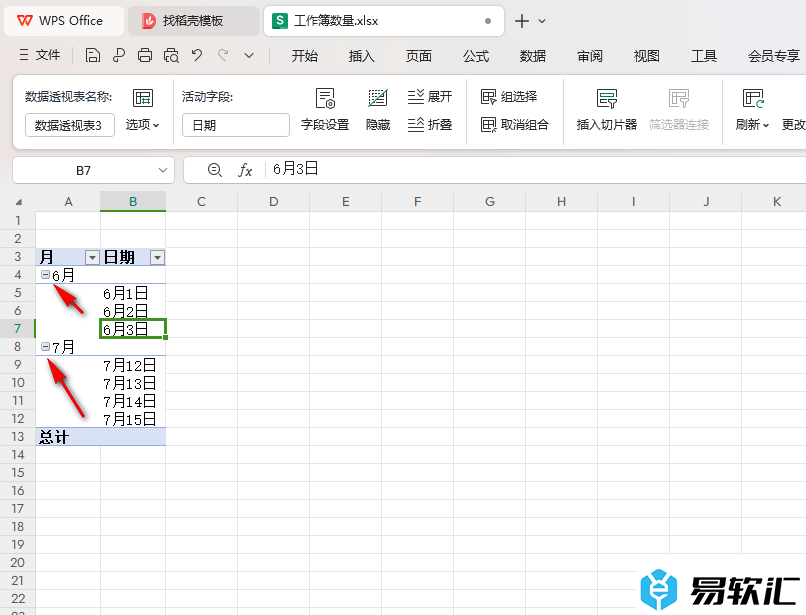Screen dimensions: 806x615
Task: Expand the new tab dropdown chevron
Action: (x=542, y=21)
